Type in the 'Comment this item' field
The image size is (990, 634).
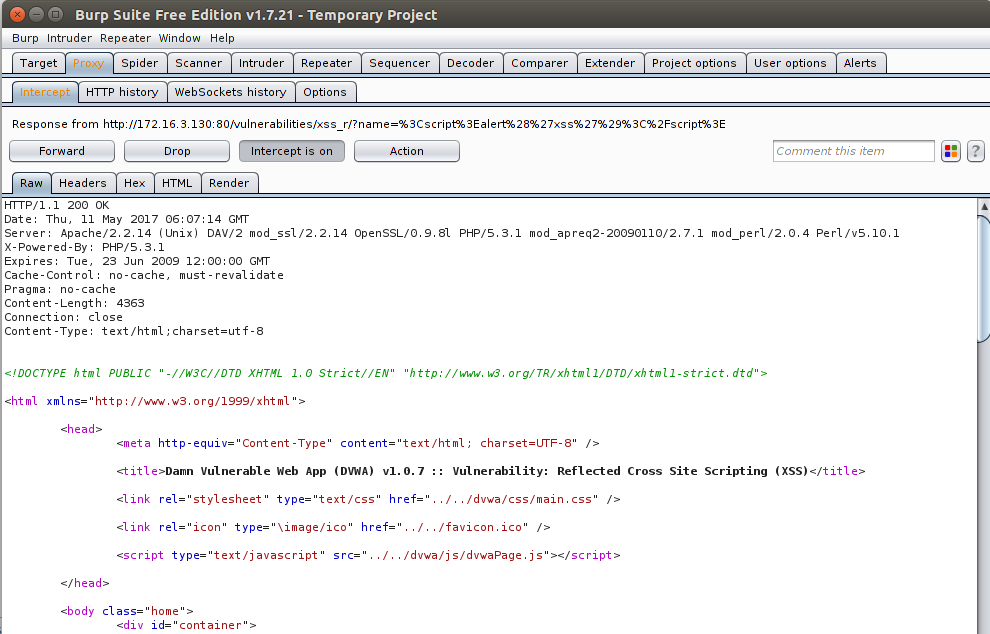853,151
